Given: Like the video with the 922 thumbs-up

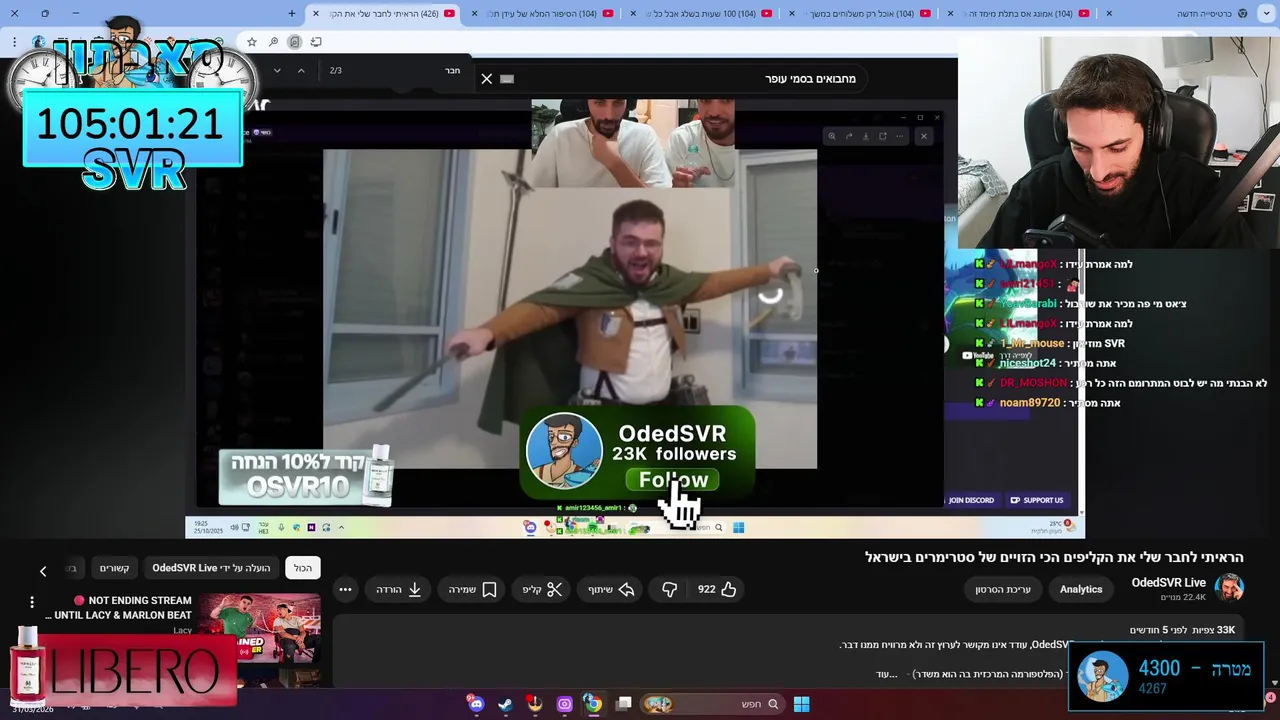Looking at the screenshot, I should 717,589.
